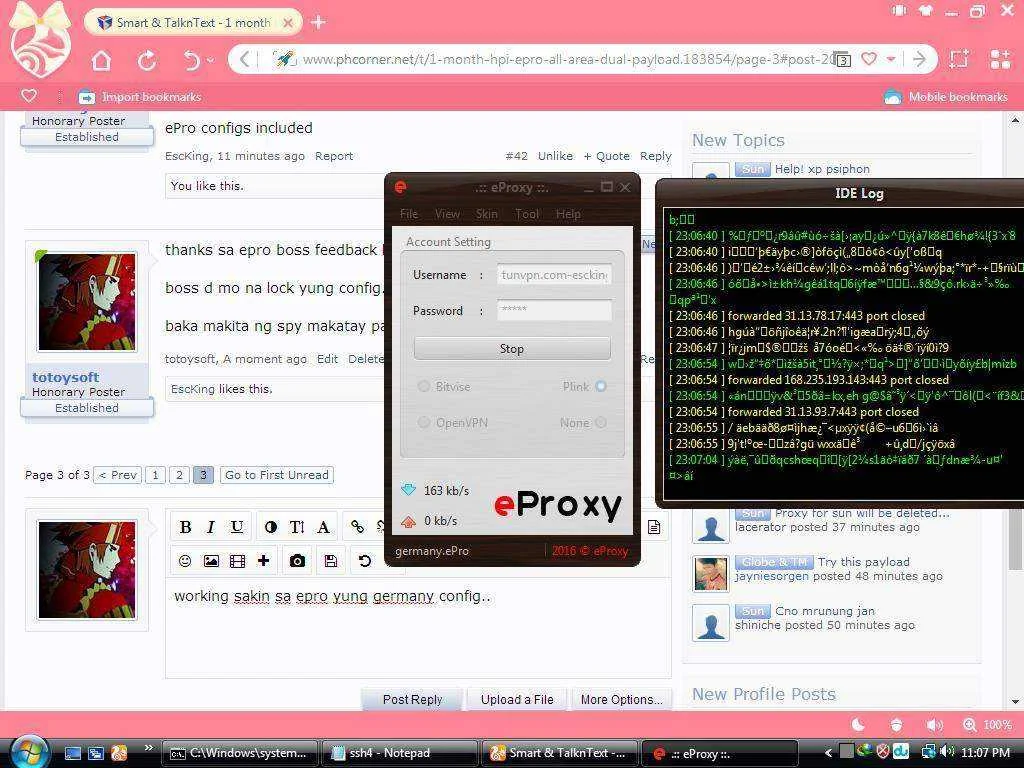Click the eProxy Password field
This screenshot has width=1024, height=768.
click(x=554, y=310)
